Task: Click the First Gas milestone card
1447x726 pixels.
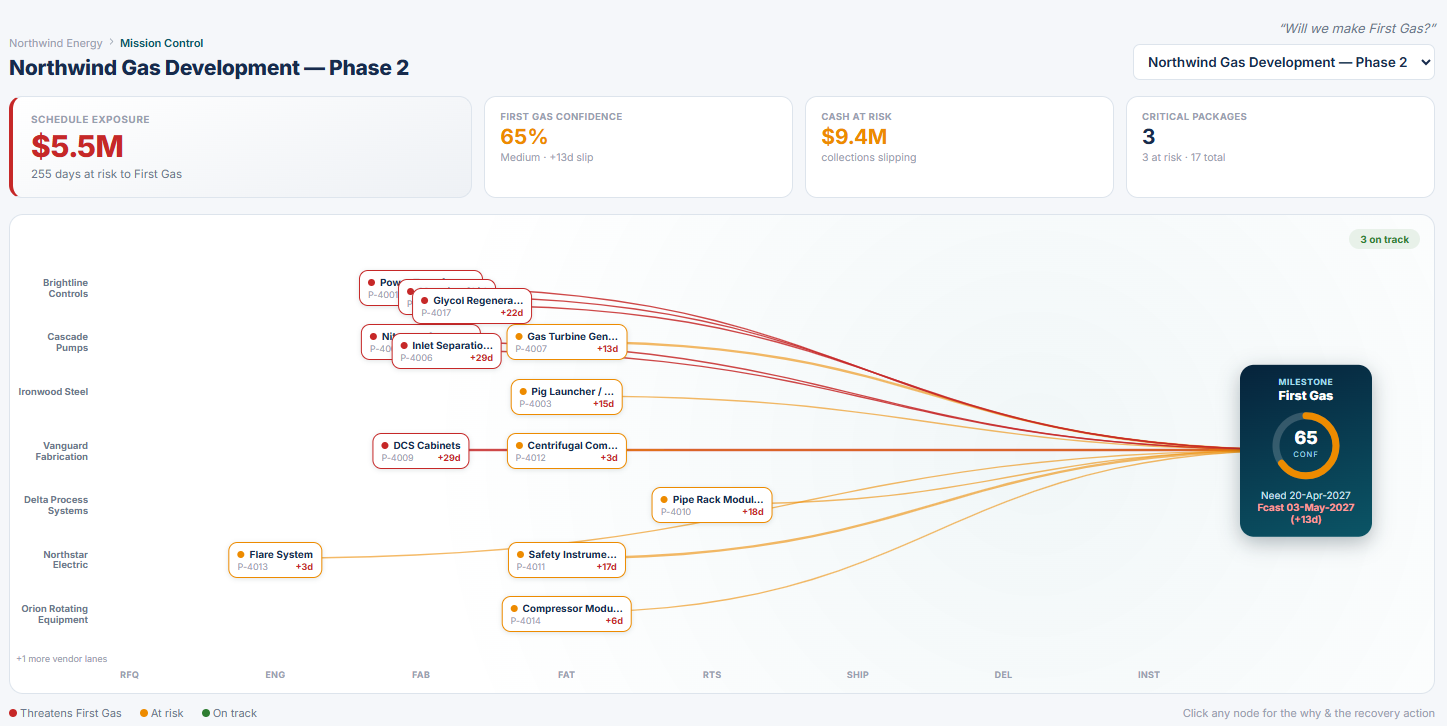Action: 1306,451
